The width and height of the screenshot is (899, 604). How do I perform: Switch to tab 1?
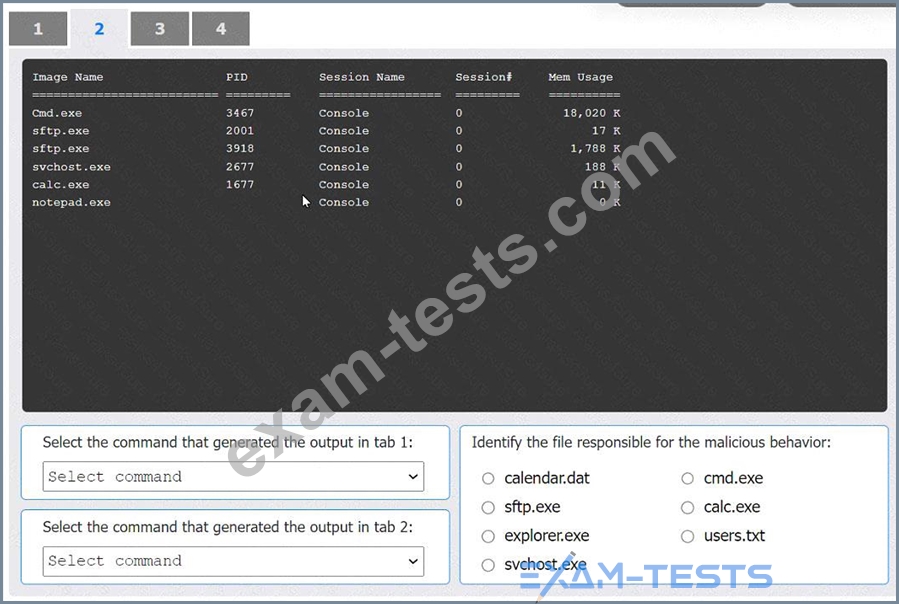tap(38, 29)
